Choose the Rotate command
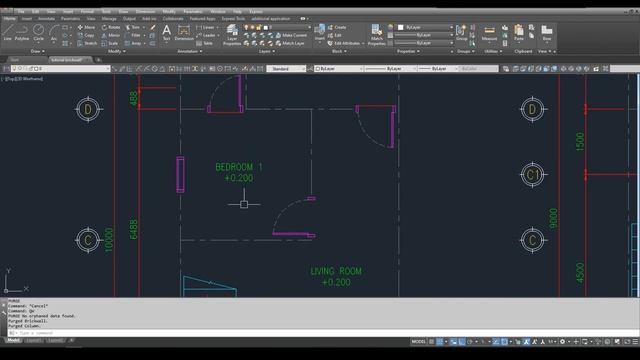 click(111, 27)
